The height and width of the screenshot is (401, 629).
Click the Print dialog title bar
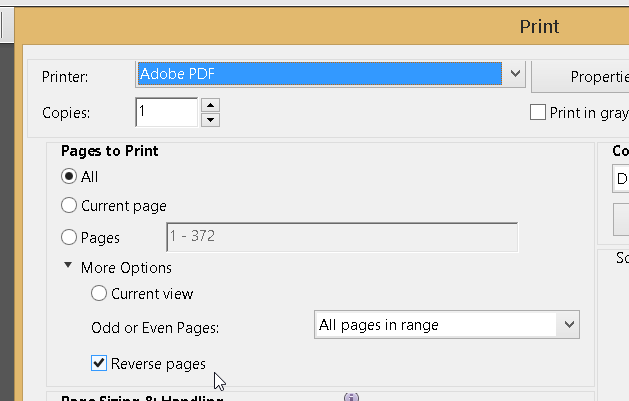pyautogui.click(x=322, y=26)
